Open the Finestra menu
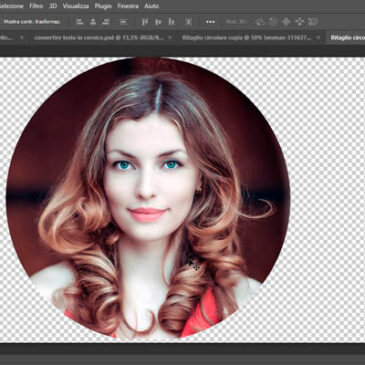365x365 pixels. click(x=128, y=6)
